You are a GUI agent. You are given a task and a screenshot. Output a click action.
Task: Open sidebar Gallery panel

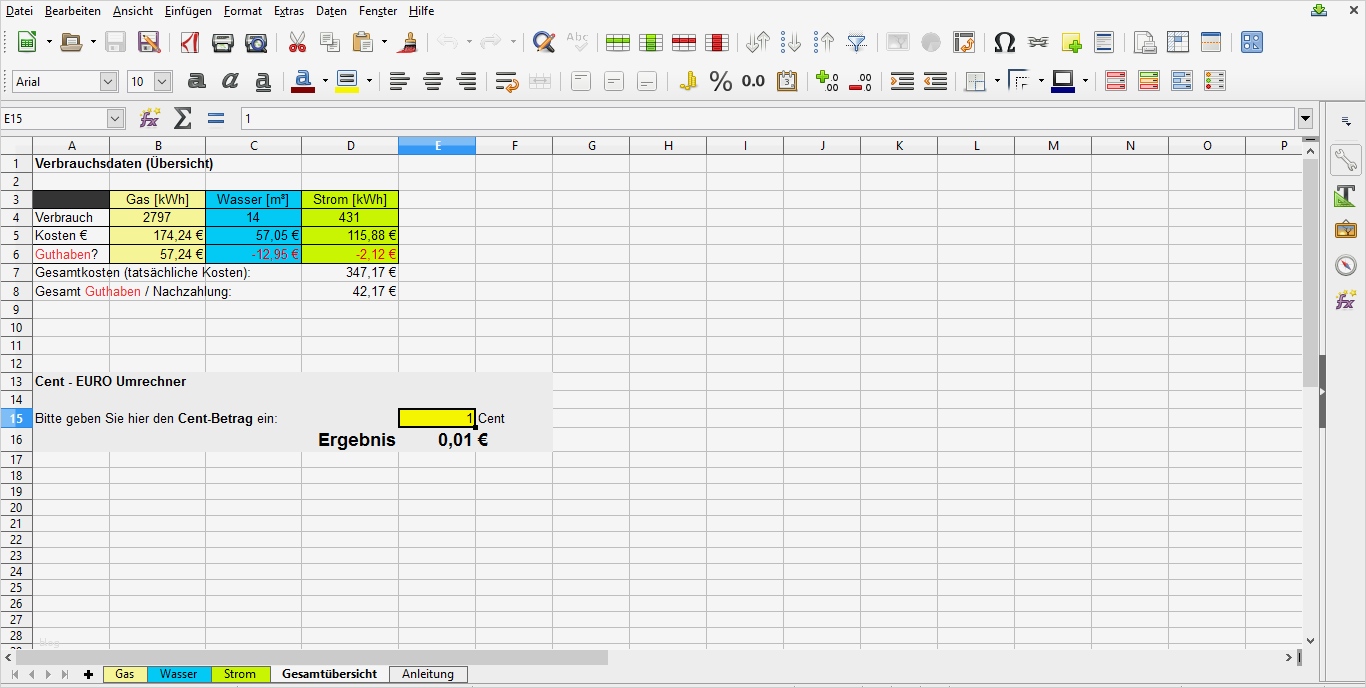pyautogui.click(x=1346, y=230)
